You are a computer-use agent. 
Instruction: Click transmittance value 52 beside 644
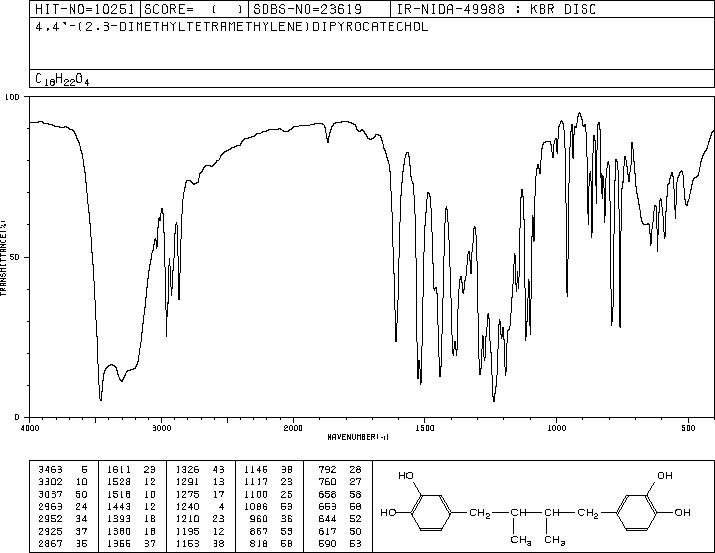[356, 519]
